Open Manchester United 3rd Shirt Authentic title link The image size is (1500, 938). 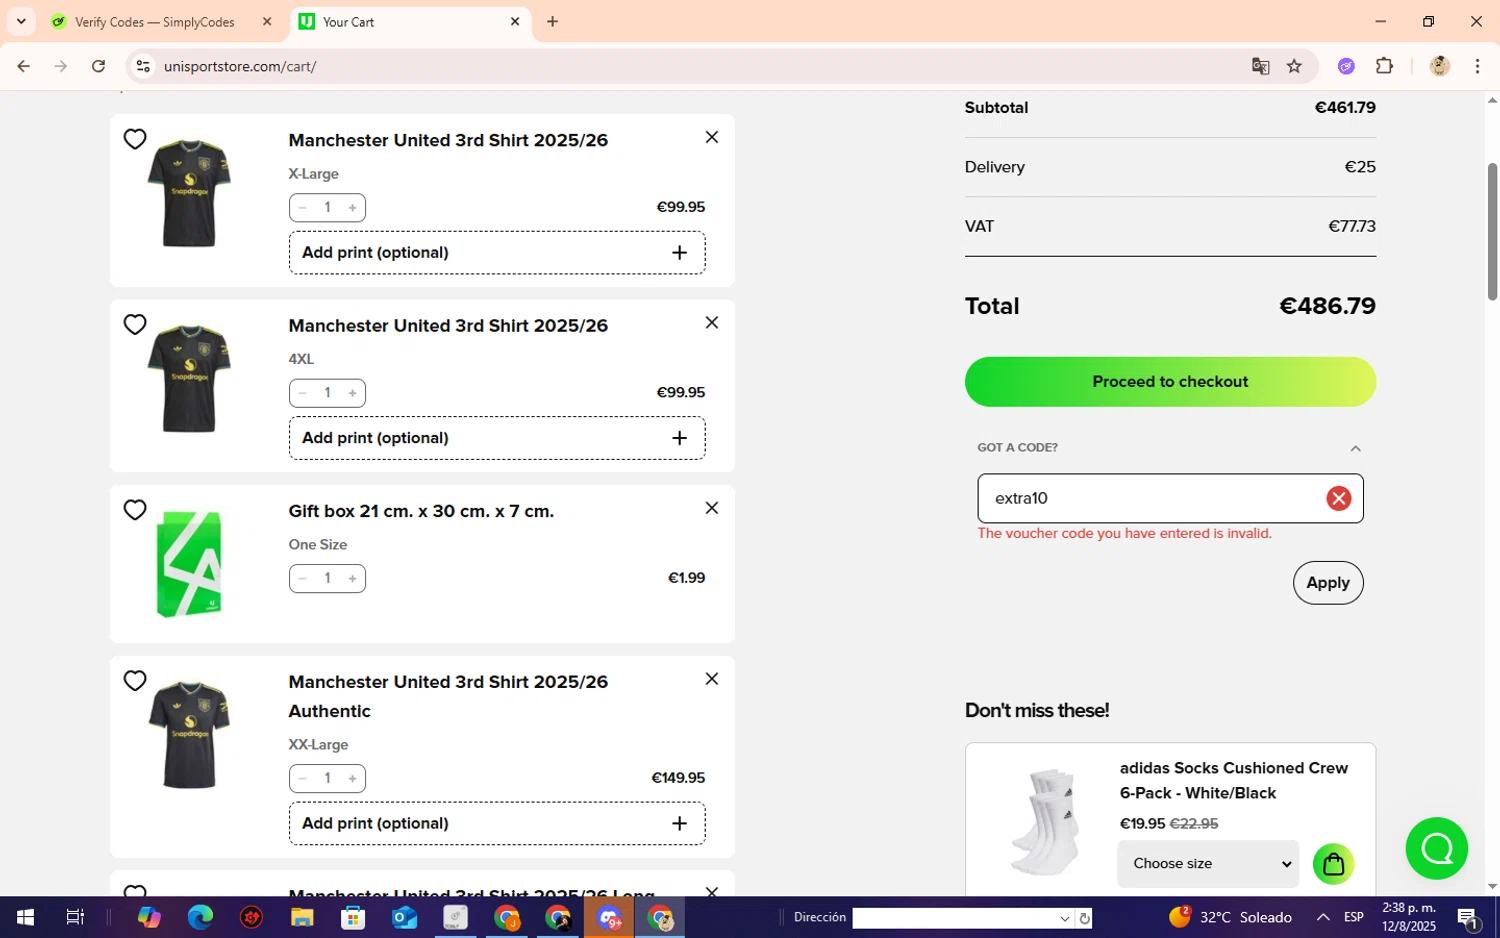coord(448,697)
